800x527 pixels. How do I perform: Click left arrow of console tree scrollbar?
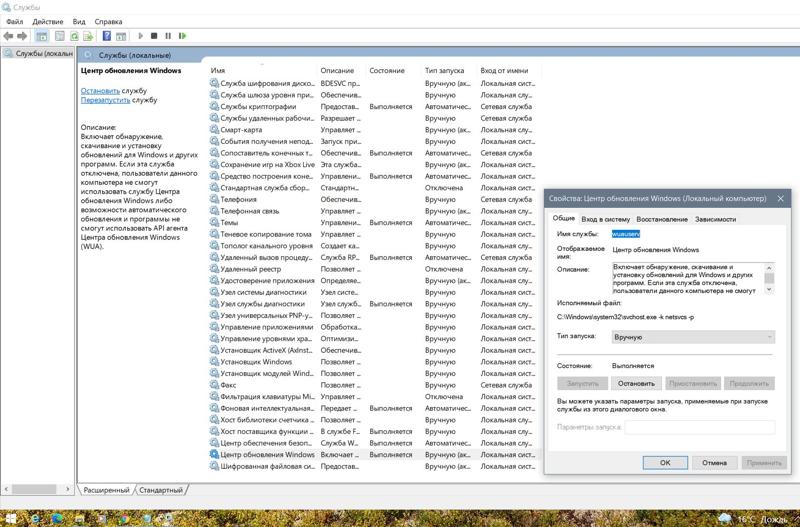tap(6, 489)
